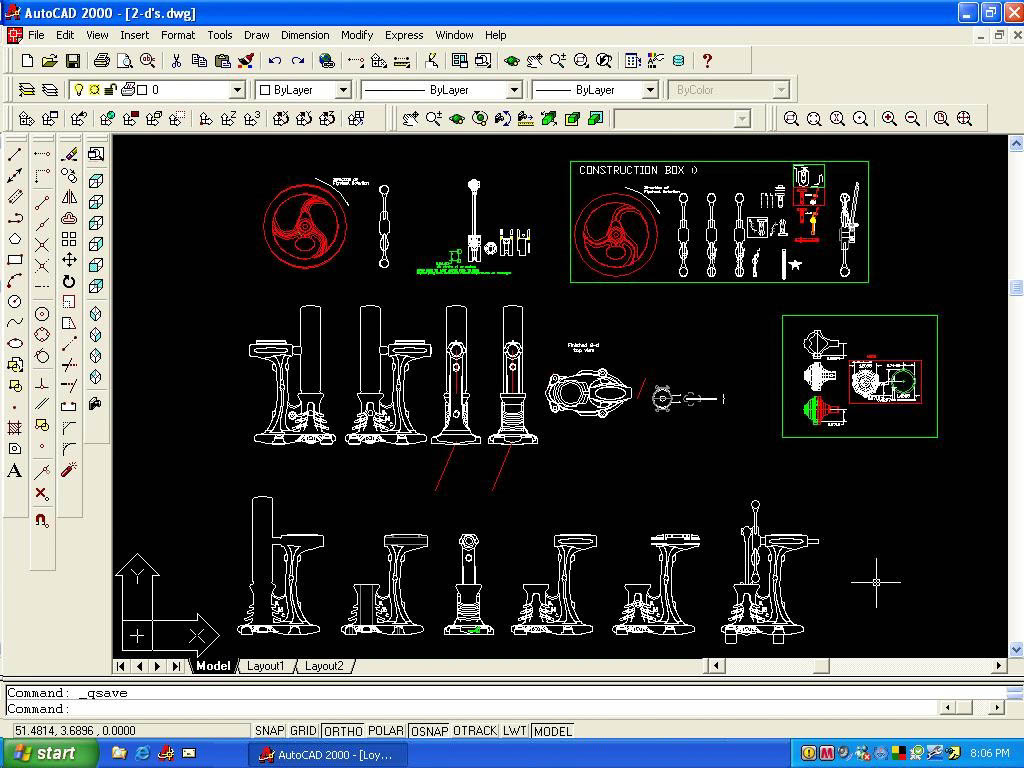Click the Zoom In magnifier icon
Screen dimensions: 1024x768
pyautogui.click(x=889, y=119)
